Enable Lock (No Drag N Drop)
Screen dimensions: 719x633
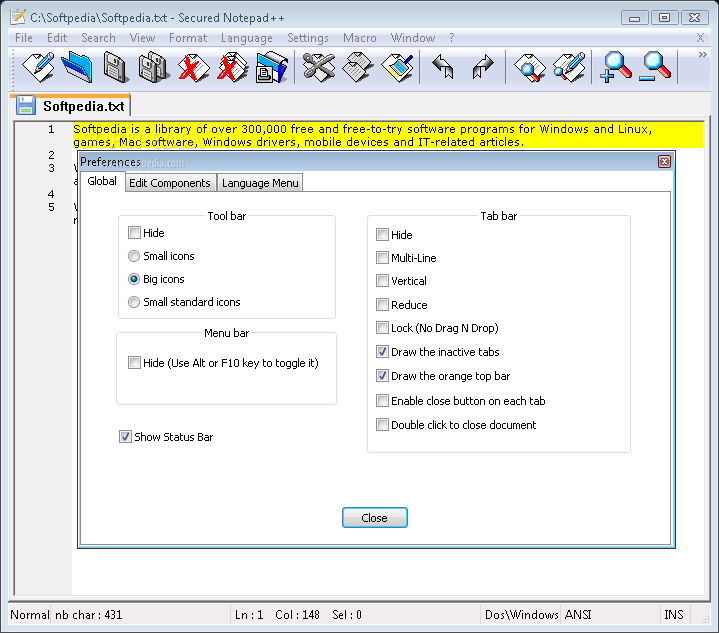[x=382, y=328]
